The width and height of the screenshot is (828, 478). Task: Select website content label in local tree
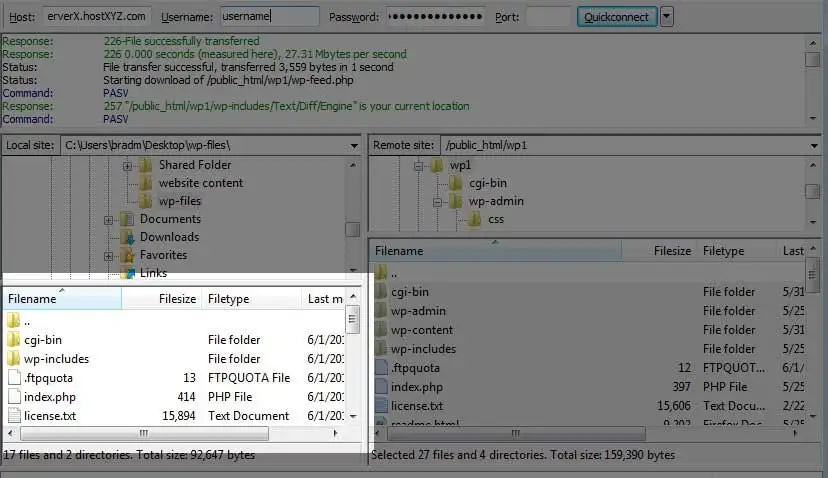201,183
